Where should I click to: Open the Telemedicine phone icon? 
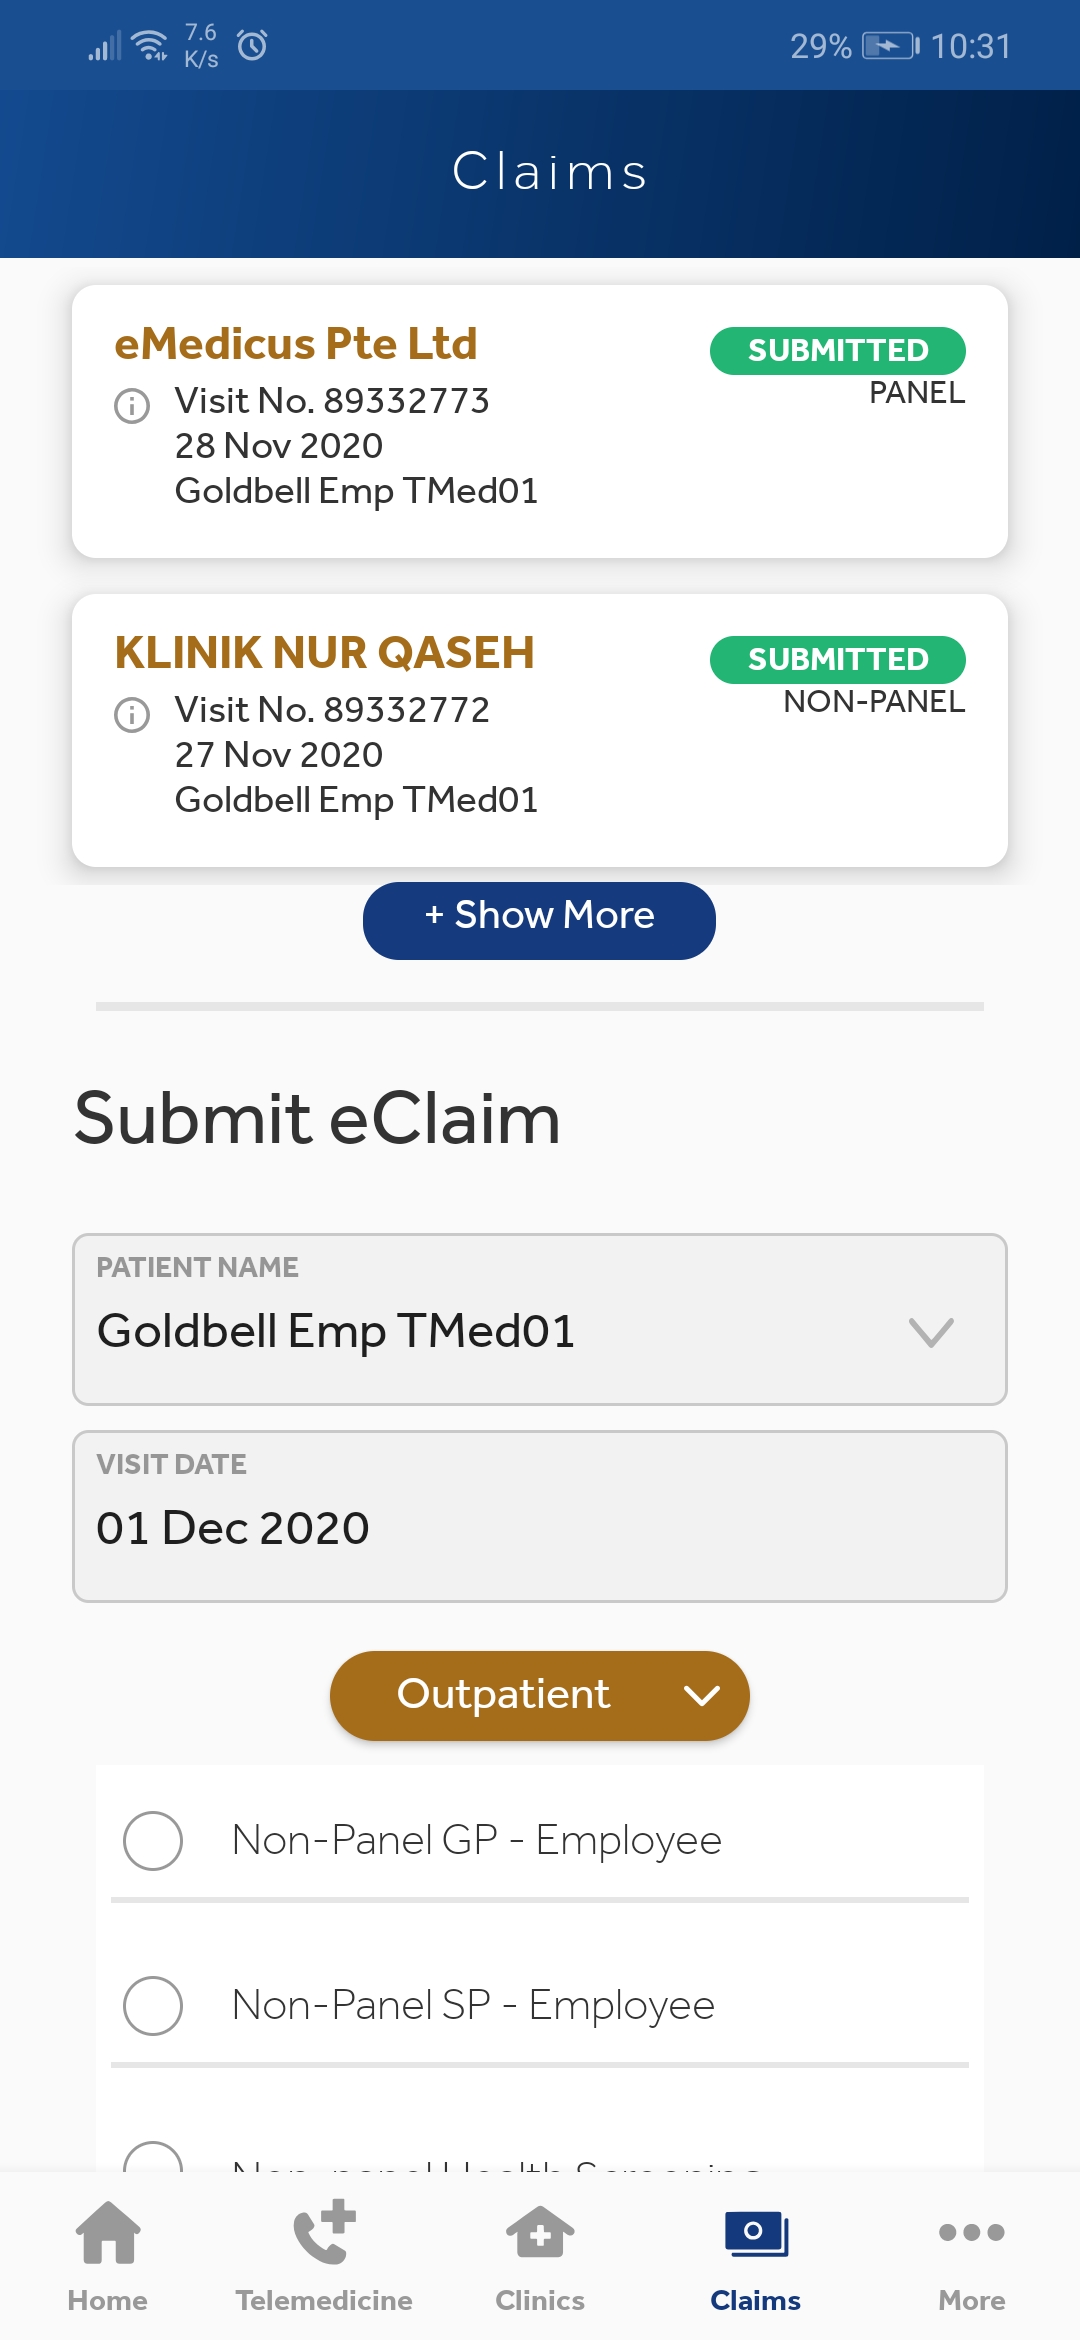324,2232
